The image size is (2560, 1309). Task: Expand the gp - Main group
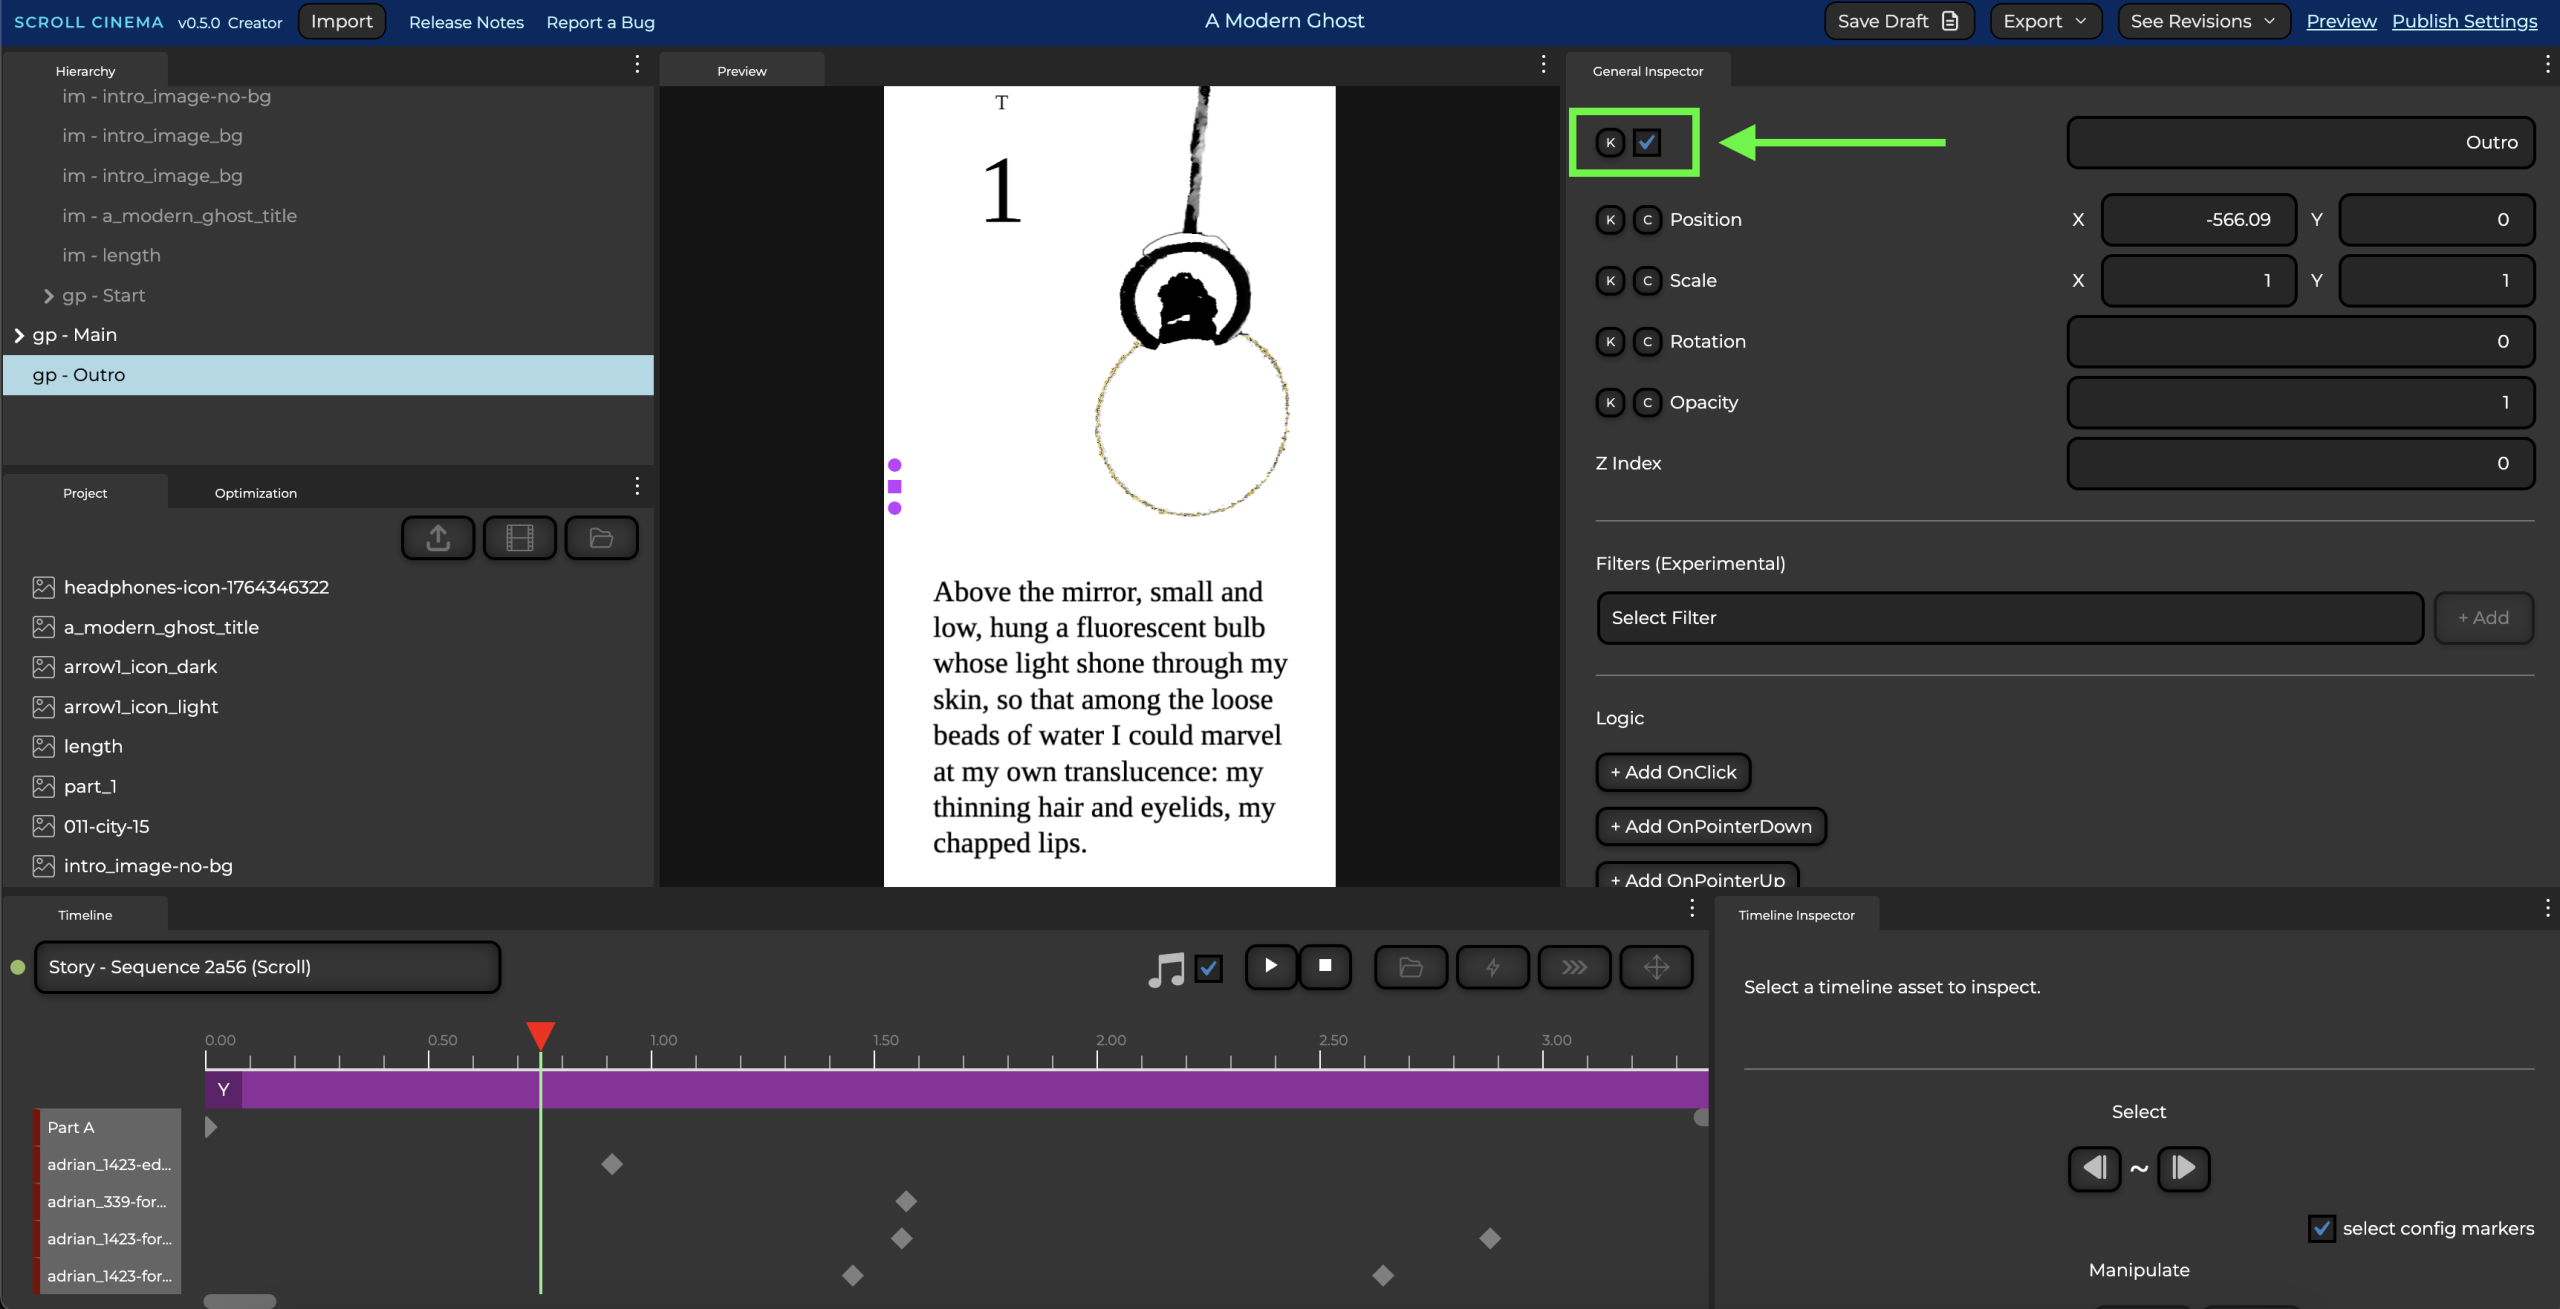coord(19,335)
